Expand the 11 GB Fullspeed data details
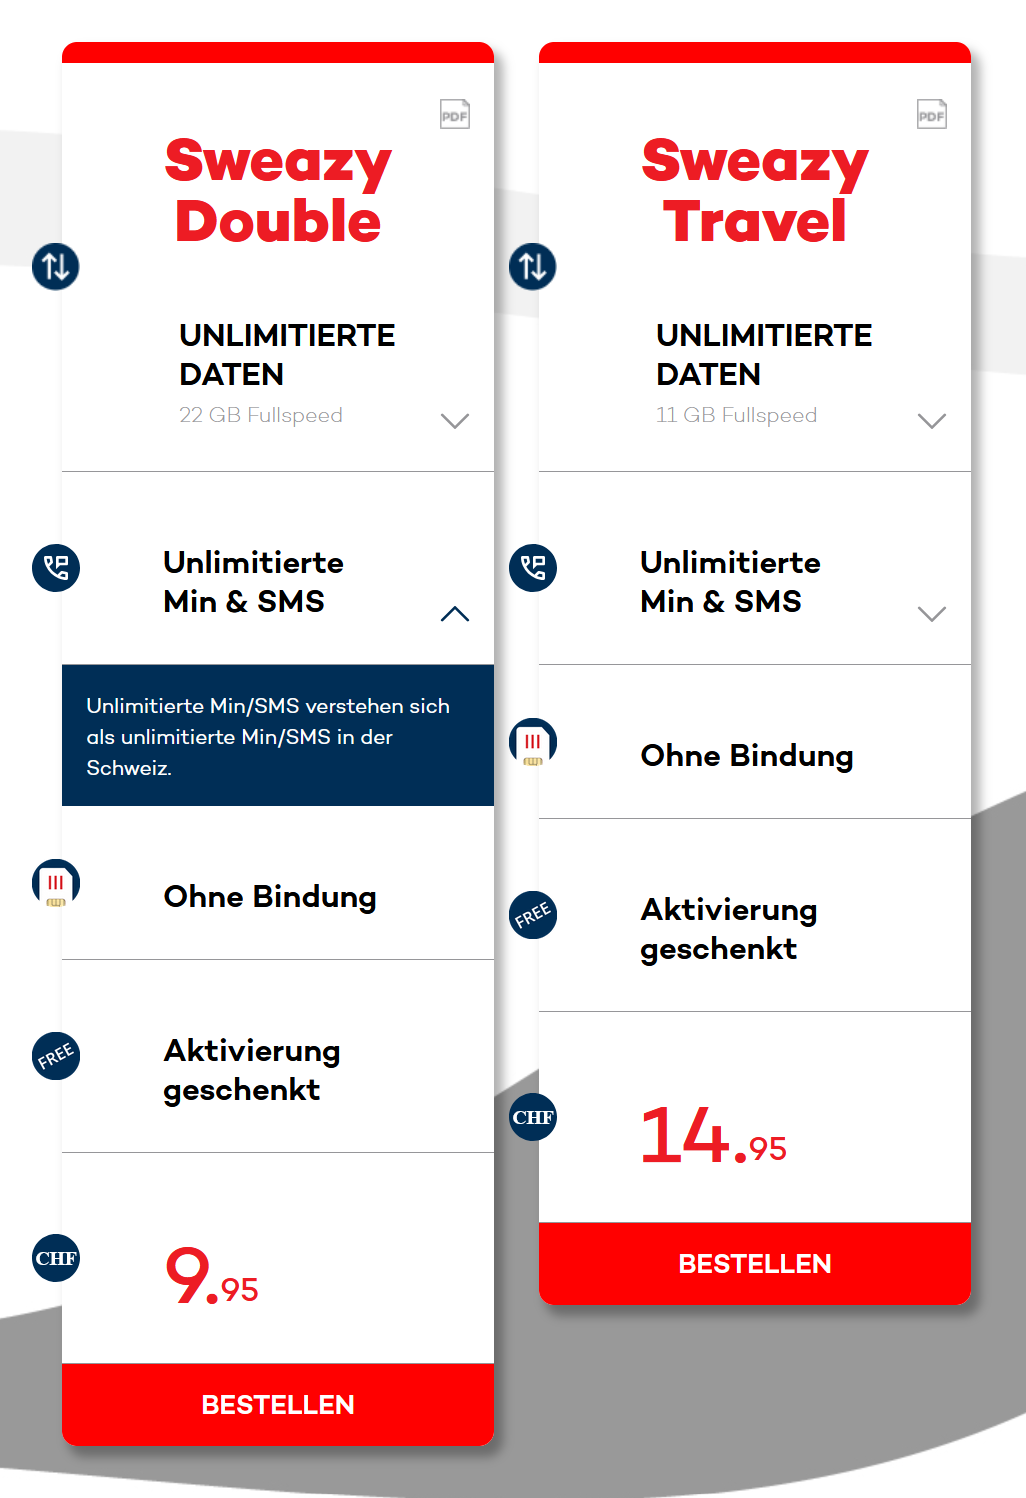 tap(932, 421)
